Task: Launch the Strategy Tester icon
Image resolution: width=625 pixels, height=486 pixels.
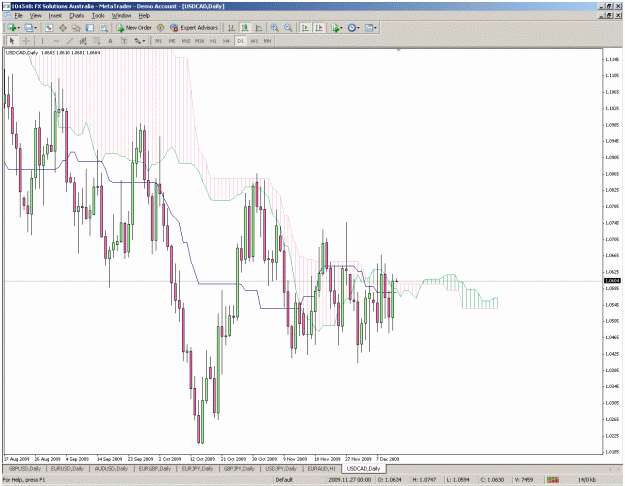Action: tap(104, 28)
